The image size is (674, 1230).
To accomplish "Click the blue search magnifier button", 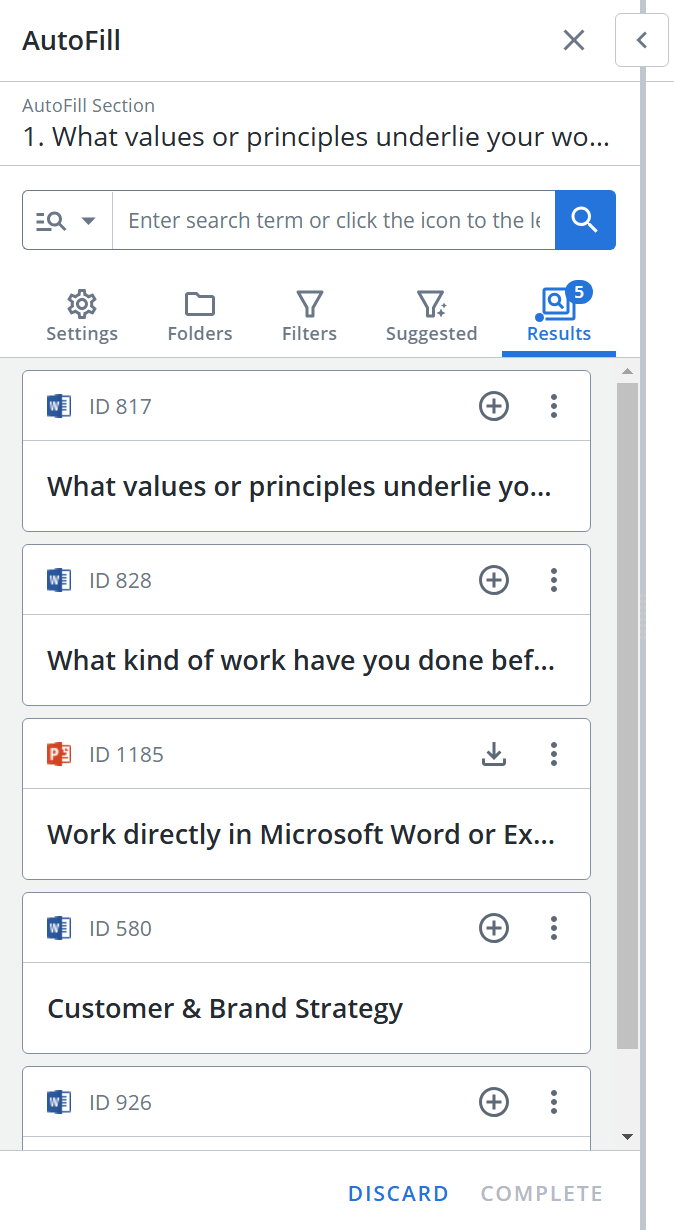I will click(x=585, y=220).
